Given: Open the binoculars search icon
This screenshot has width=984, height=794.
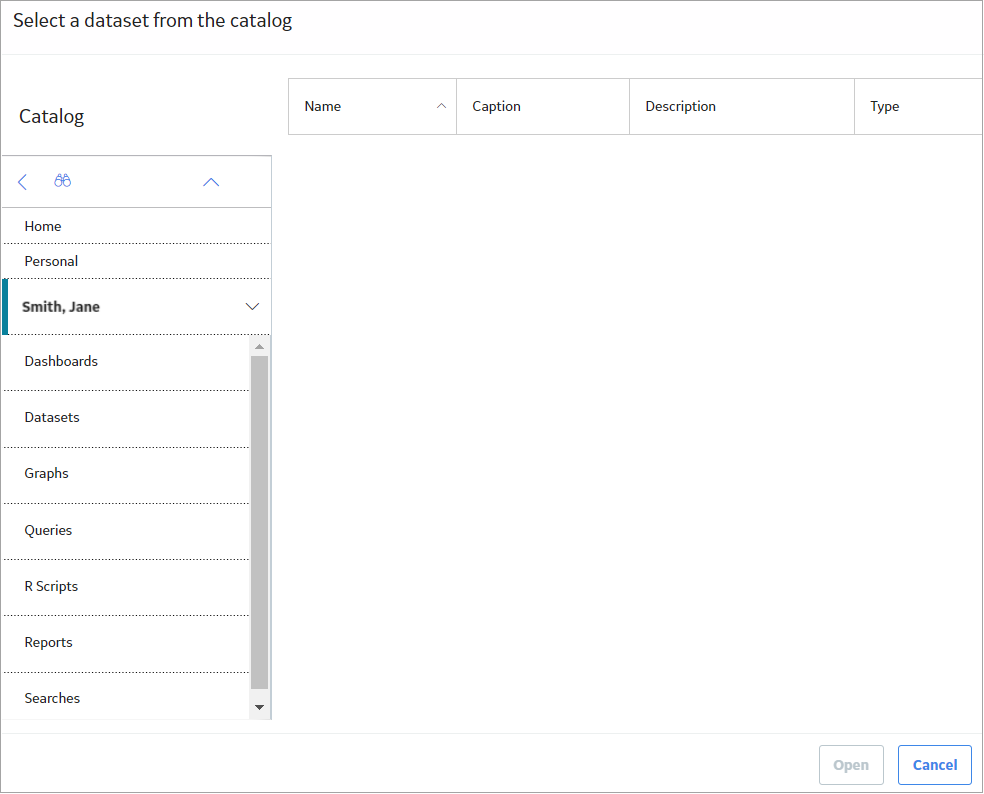Looking at the screenshot, I should 62,181.
